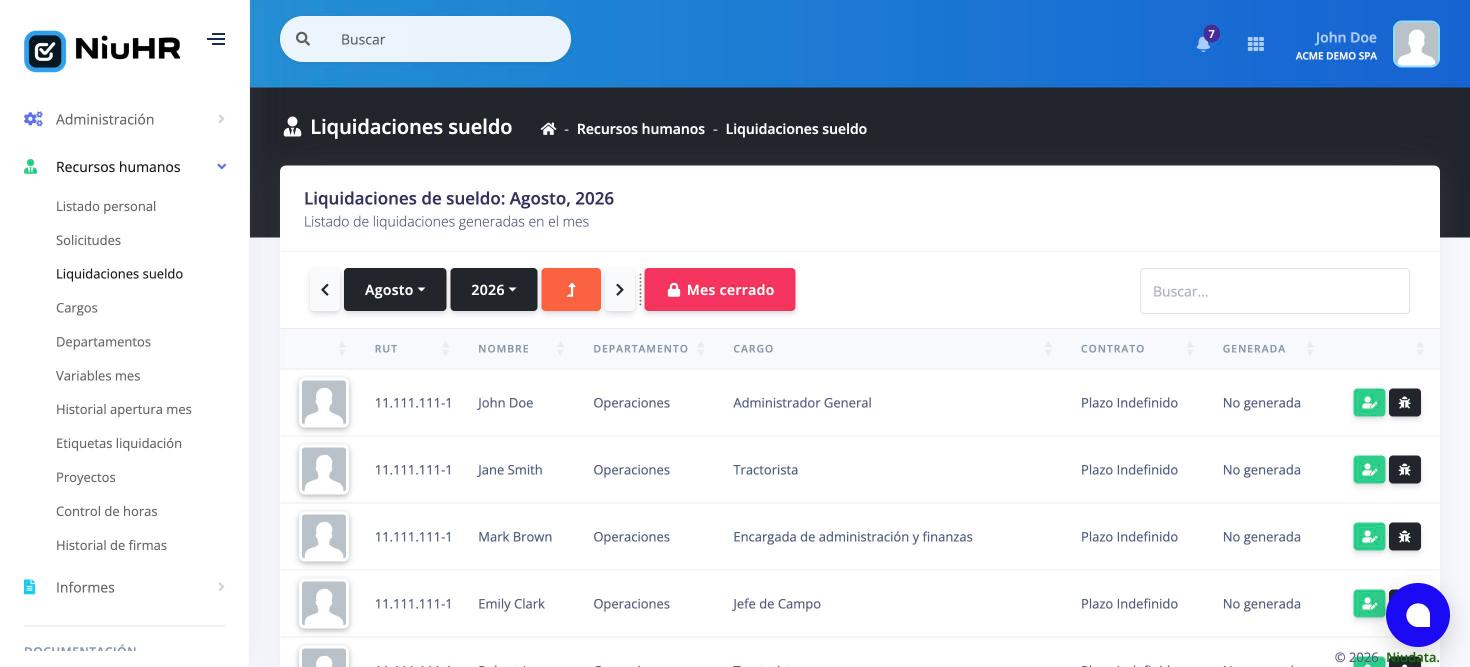Go to the previous month

(325, 290)
